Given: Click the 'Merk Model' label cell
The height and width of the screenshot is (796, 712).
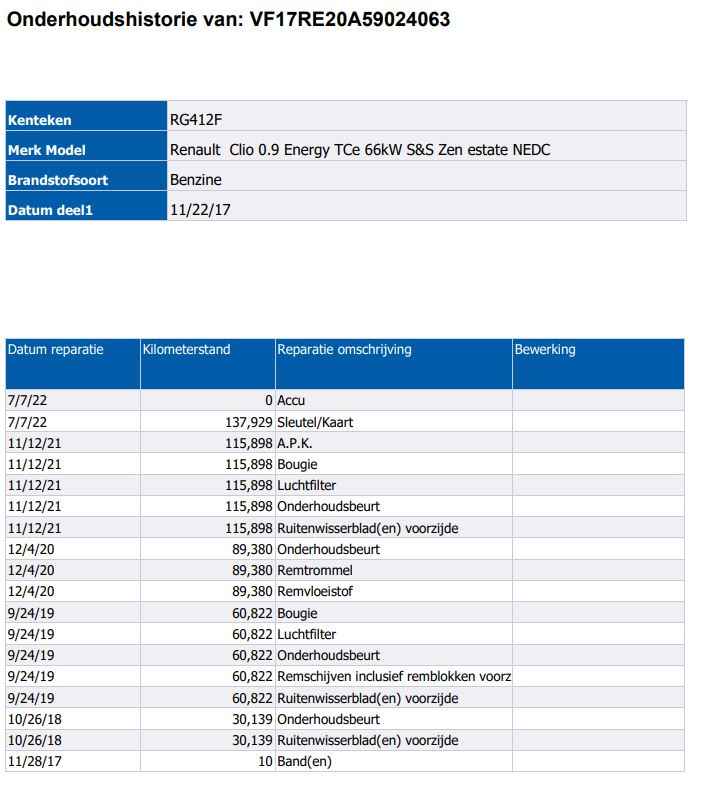Looking at the screenshot, I should [x=86, y=146].
